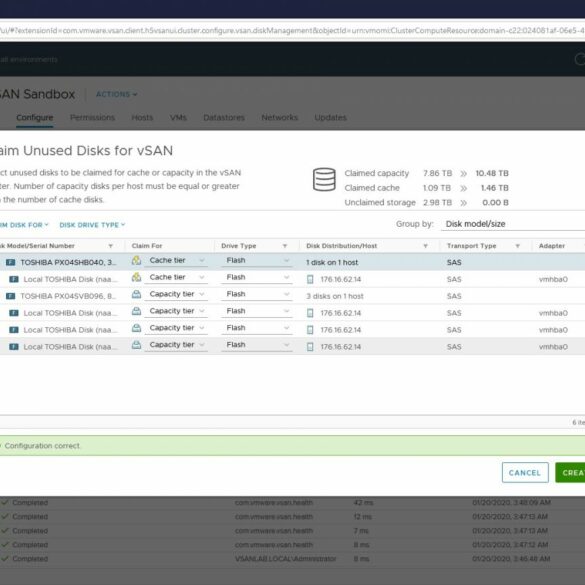Click the '3 disks on 1 host' cell
585x585 pixels.
click(335, 296)
